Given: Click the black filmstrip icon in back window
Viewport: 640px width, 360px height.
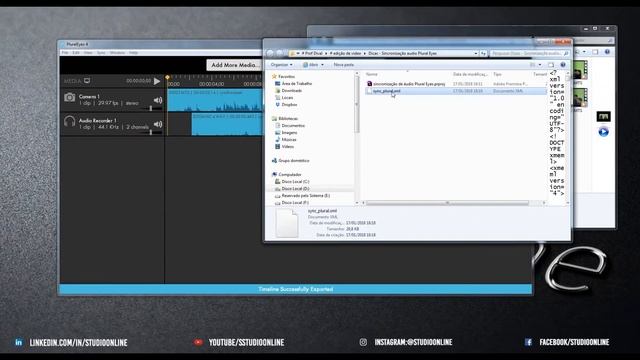Looking at the screenshot, I should tap(603, 116).
